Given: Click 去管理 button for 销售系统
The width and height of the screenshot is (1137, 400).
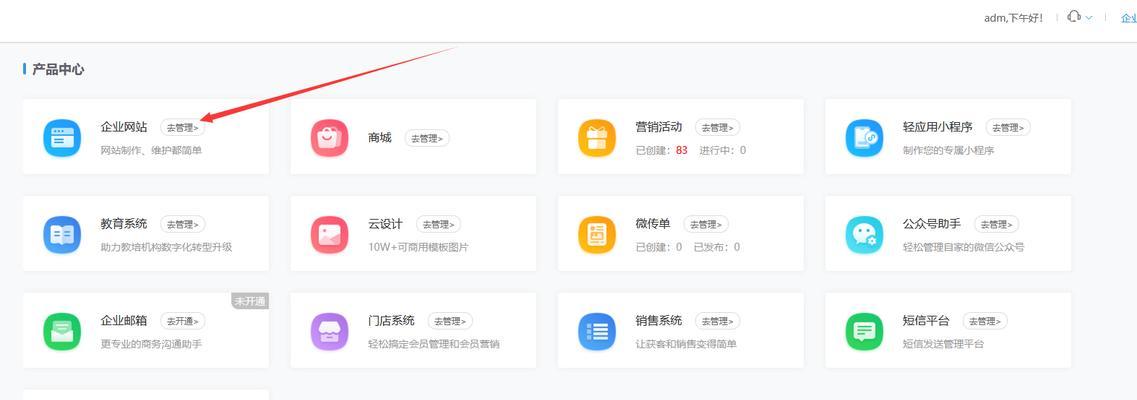Looking at the screenshot, I should 718,321.
